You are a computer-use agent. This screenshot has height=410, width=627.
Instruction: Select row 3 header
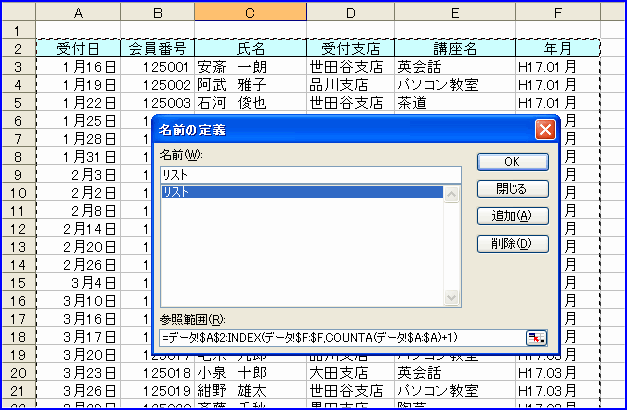[x=18, y=66]
